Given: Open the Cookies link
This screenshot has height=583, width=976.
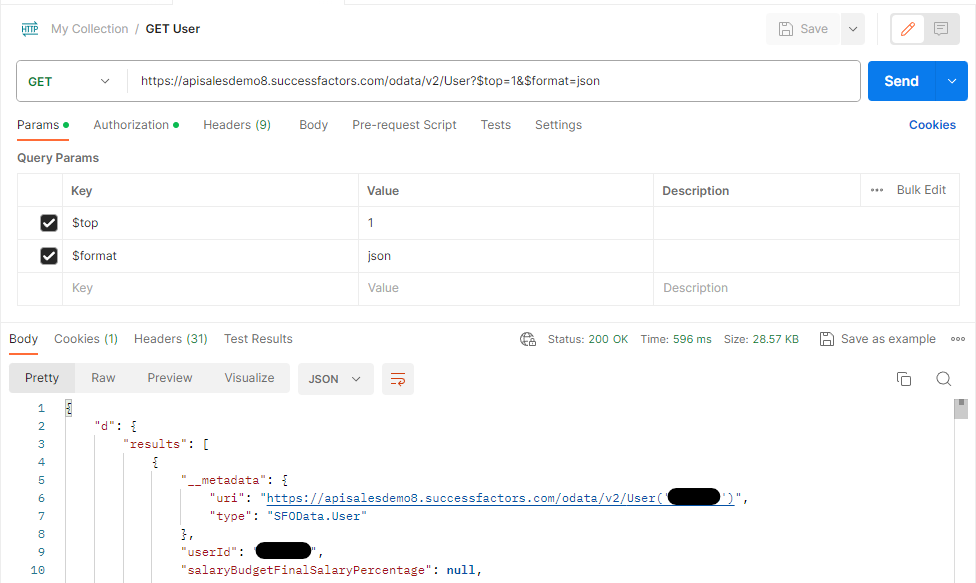Looking at the screenshot, I should pos(932,125).
